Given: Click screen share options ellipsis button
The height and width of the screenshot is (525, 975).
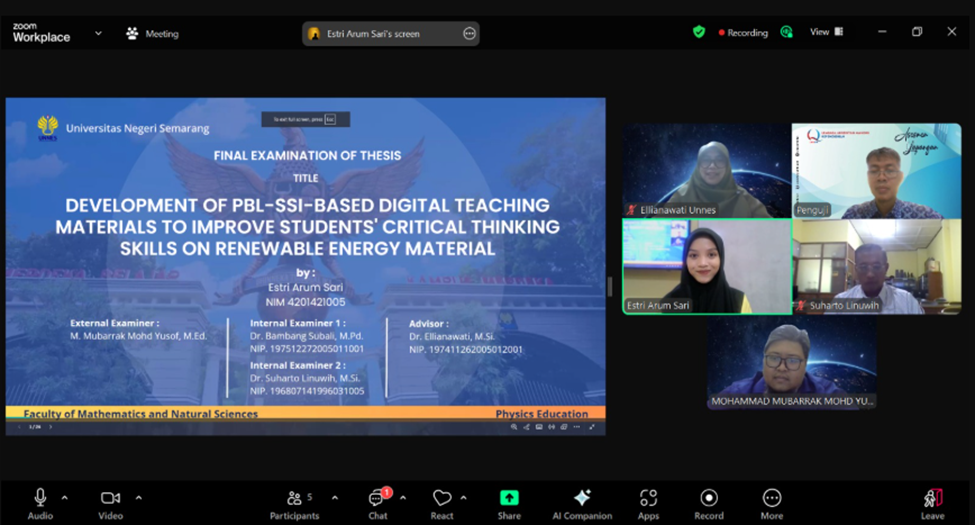Looking at the screenshot, I should click(469, 34).
